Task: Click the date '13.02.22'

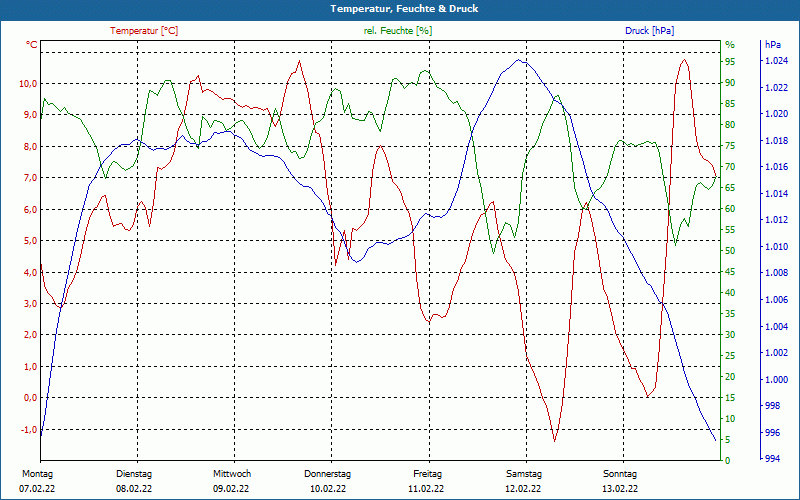Action: coord(620,489)
